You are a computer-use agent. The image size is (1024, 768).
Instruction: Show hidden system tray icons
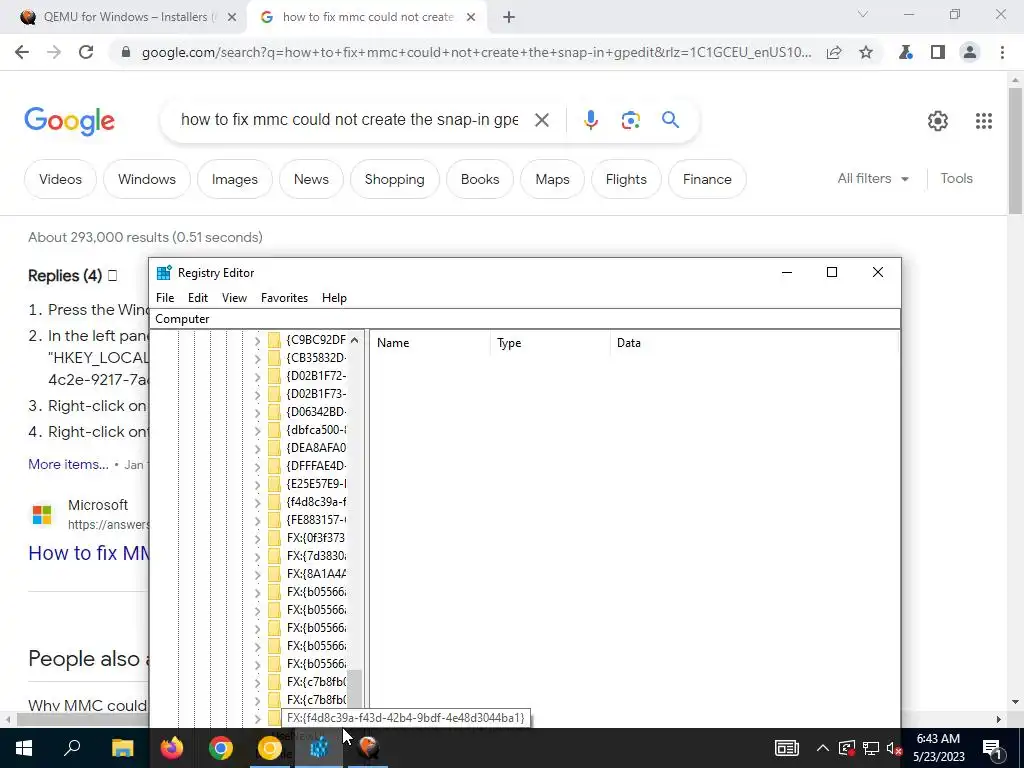(x=822, y=748)
